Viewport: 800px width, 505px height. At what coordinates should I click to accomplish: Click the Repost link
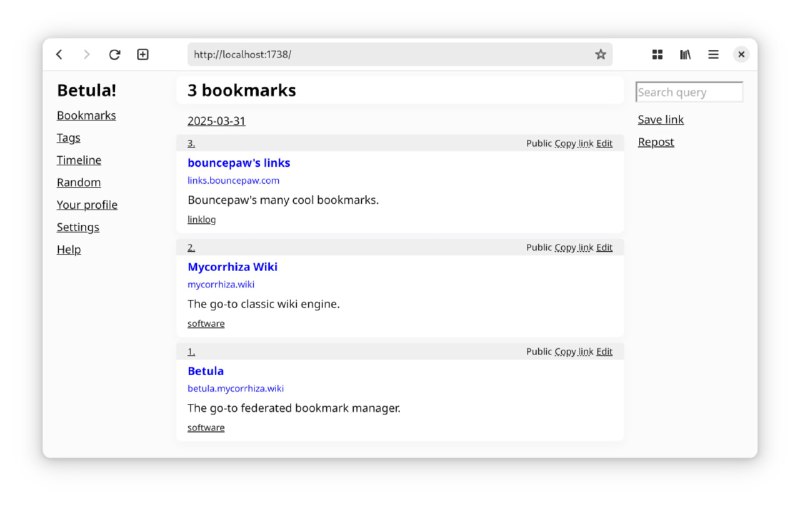pos(656,142)
